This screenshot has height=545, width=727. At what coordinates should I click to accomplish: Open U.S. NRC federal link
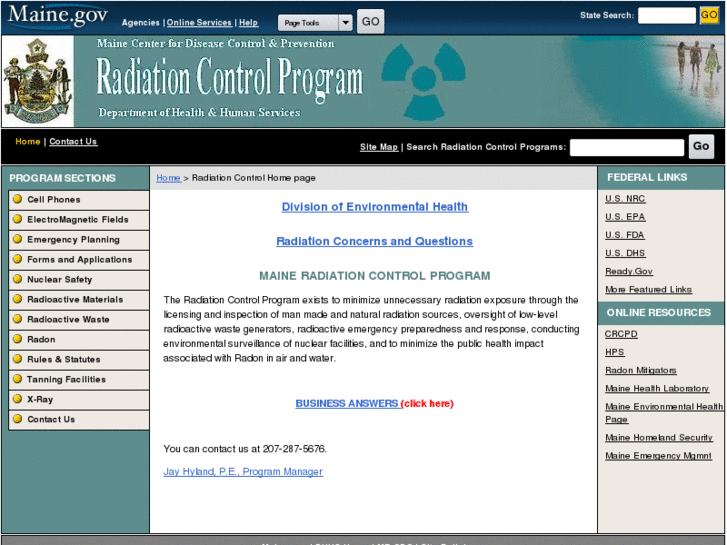click(x=625, y=199)
